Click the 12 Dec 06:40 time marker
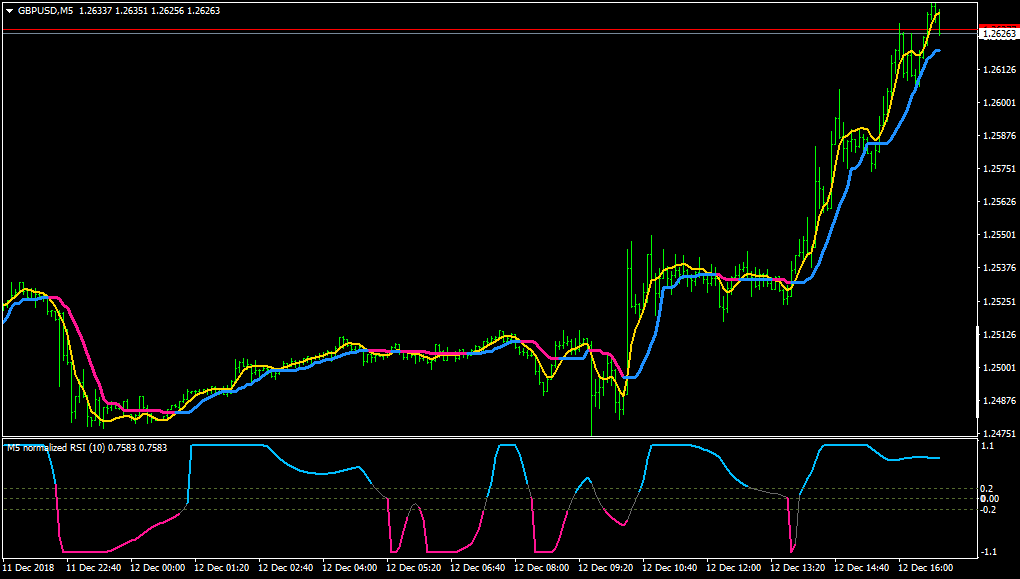 pos(477,568)
